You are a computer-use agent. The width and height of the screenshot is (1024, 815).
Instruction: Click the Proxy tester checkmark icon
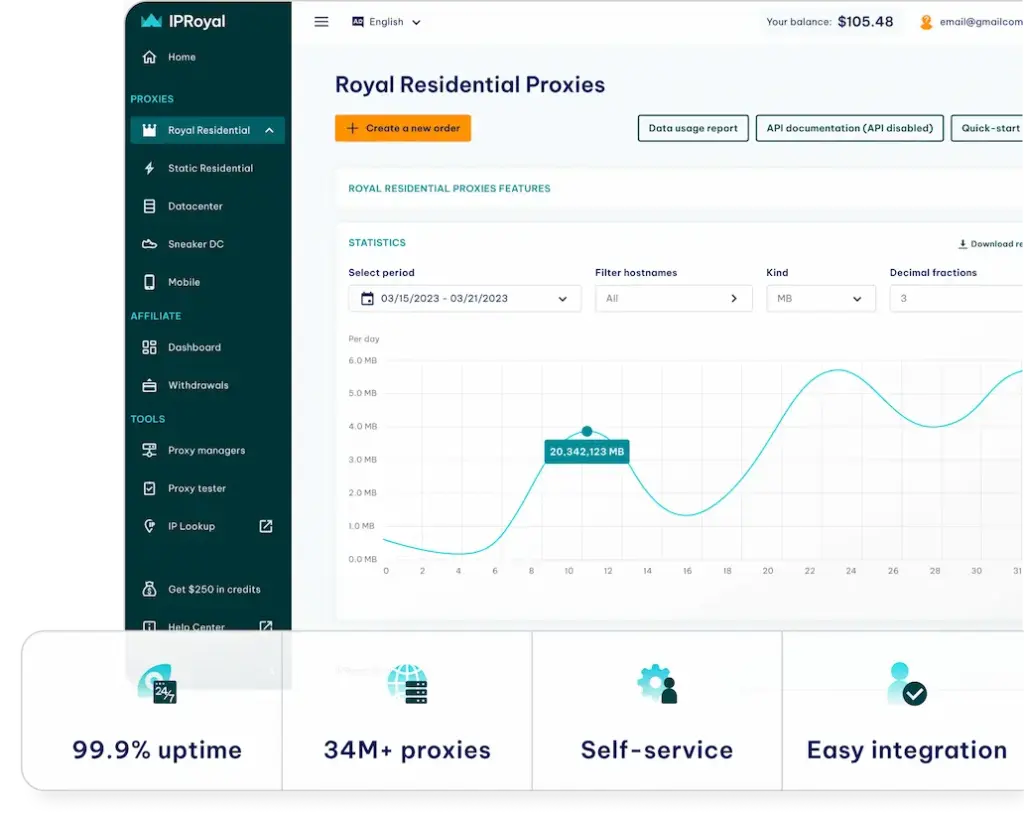click(x=150, y=488)
